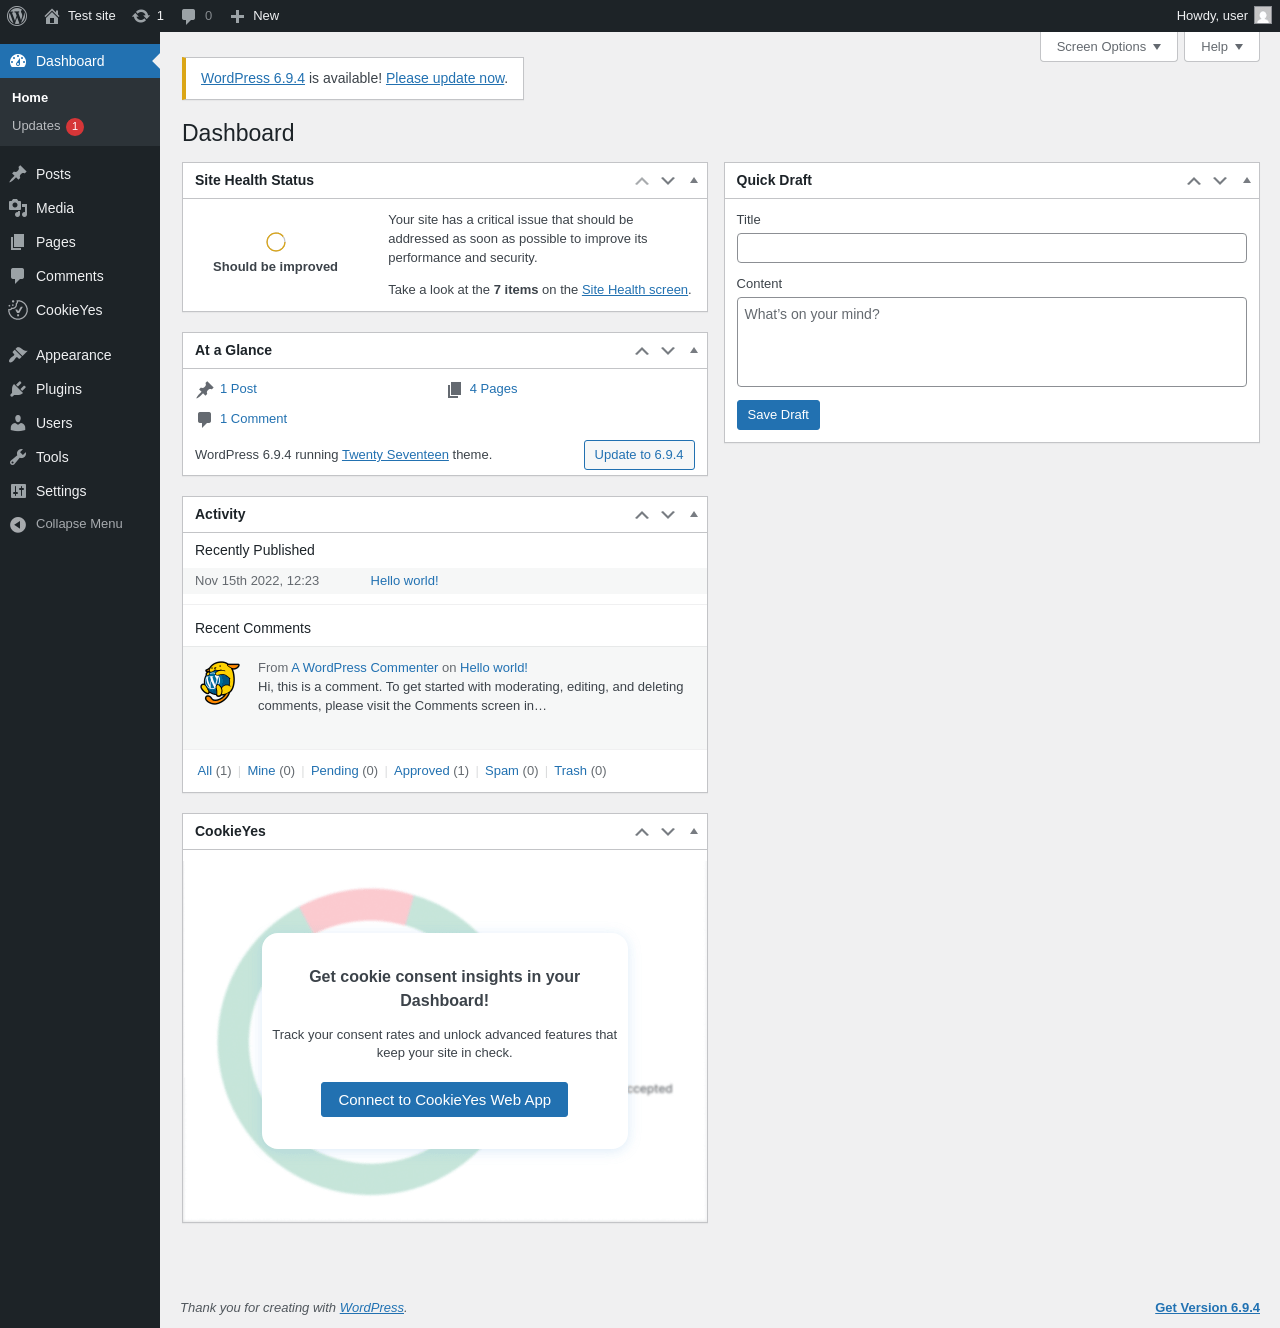This screenshot has width=1280, height=1328.
Task: Move Quick Draft panel up
Action: tap(1194, 181)
